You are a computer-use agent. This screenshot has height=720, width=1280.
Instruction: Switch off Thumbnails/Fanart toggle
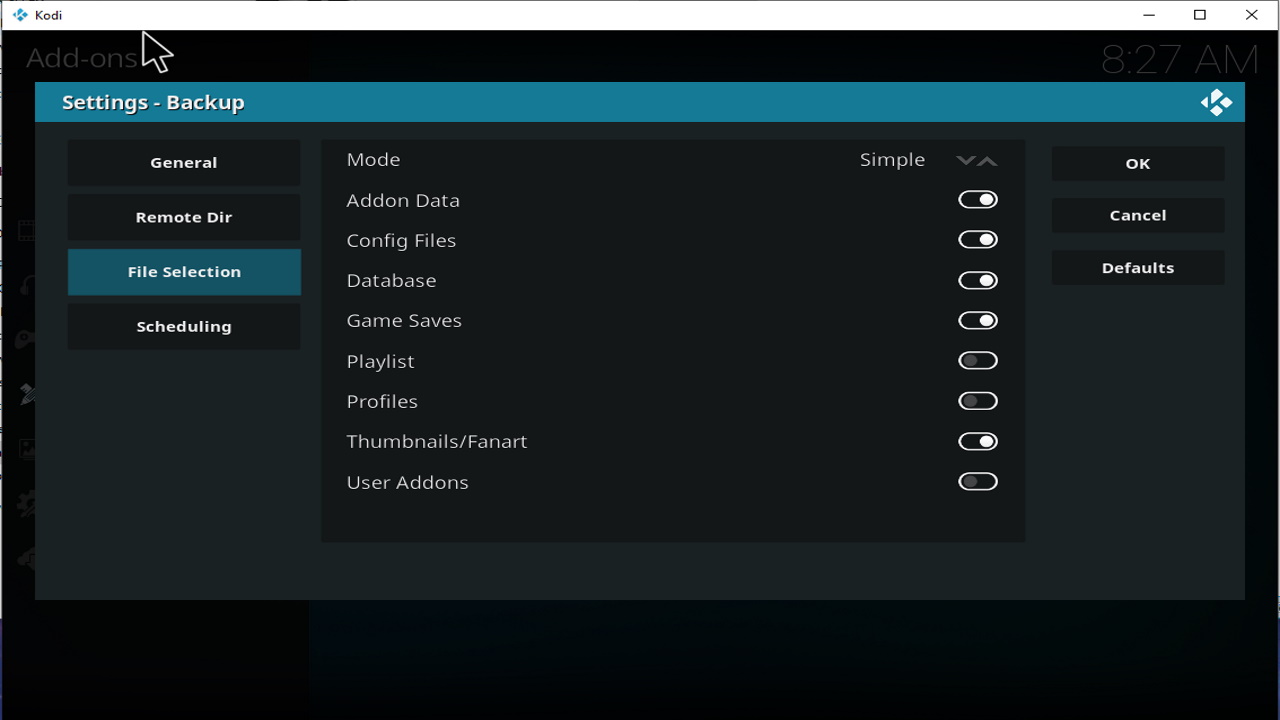pos(977,441)
